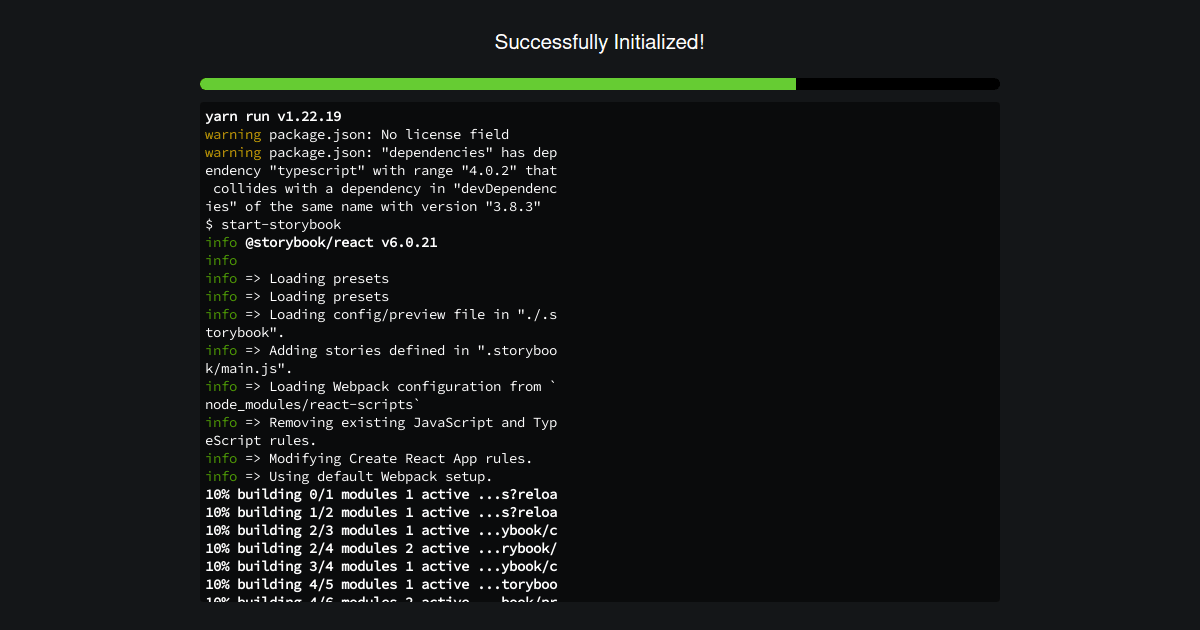Click the "10% building 3/4 modules" line

click(381, 566)
